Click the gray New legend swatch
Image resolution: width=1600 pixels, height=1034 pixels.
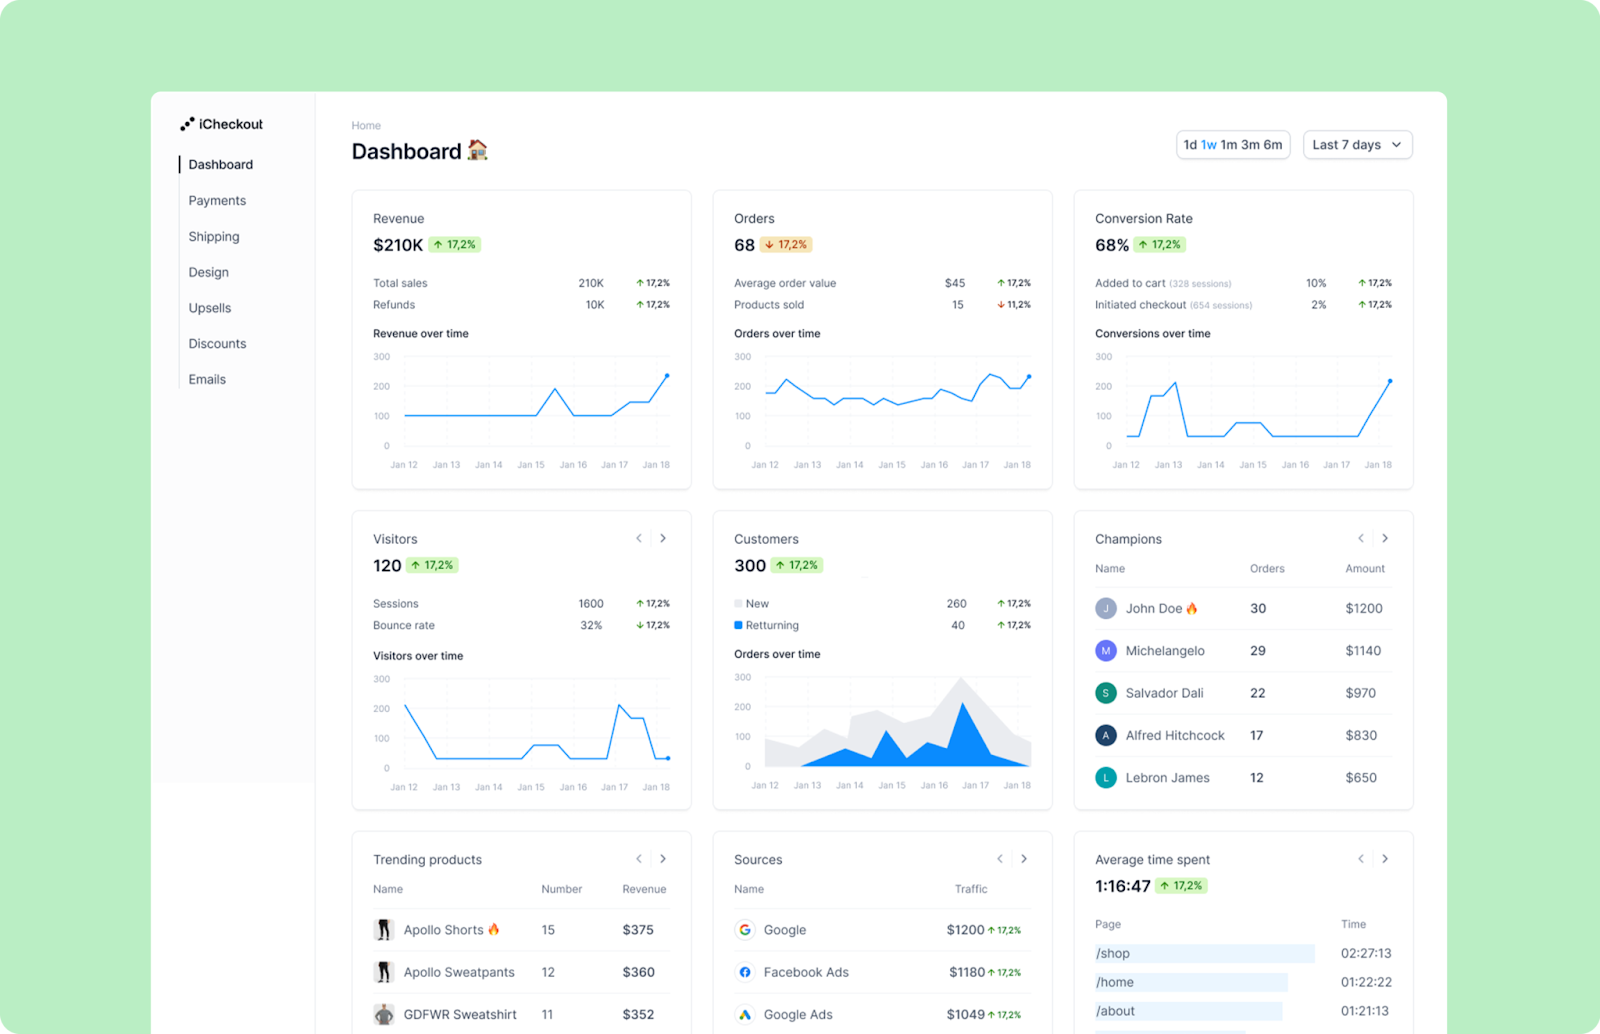(x=738, y=603)
